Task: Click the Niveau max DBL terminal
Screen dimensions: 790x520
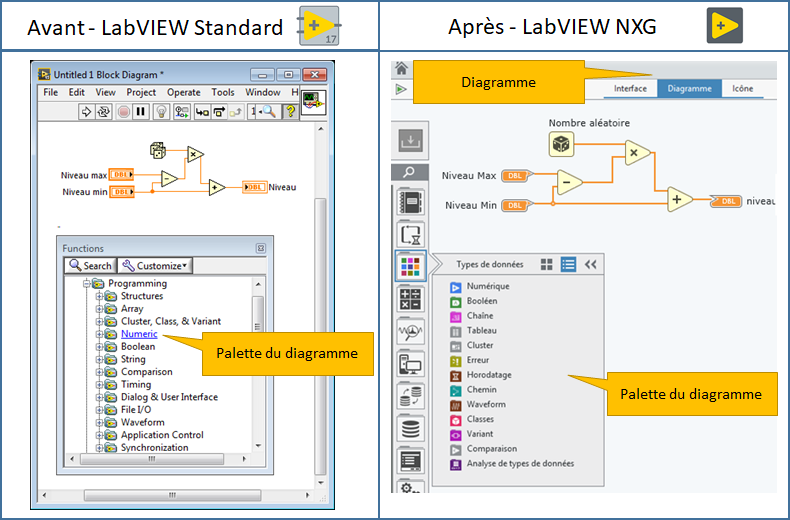Action: pos(121,175)
